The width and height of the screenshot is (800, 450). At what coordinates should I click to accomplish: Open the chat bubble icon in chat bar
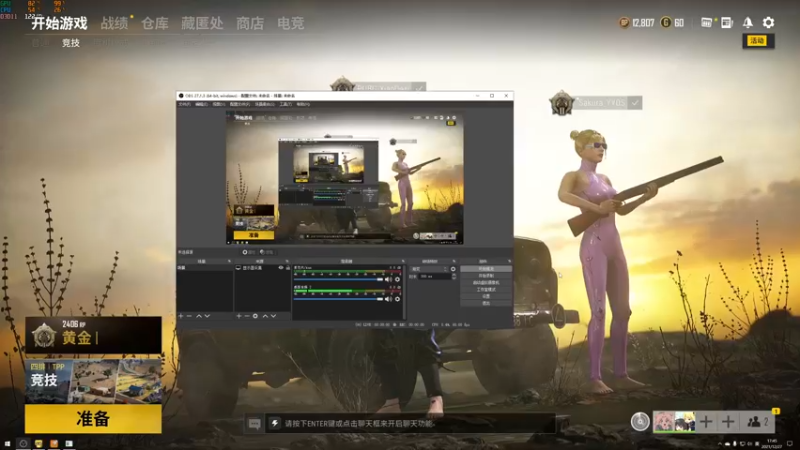pyautogui.click(x=254, y=423)
